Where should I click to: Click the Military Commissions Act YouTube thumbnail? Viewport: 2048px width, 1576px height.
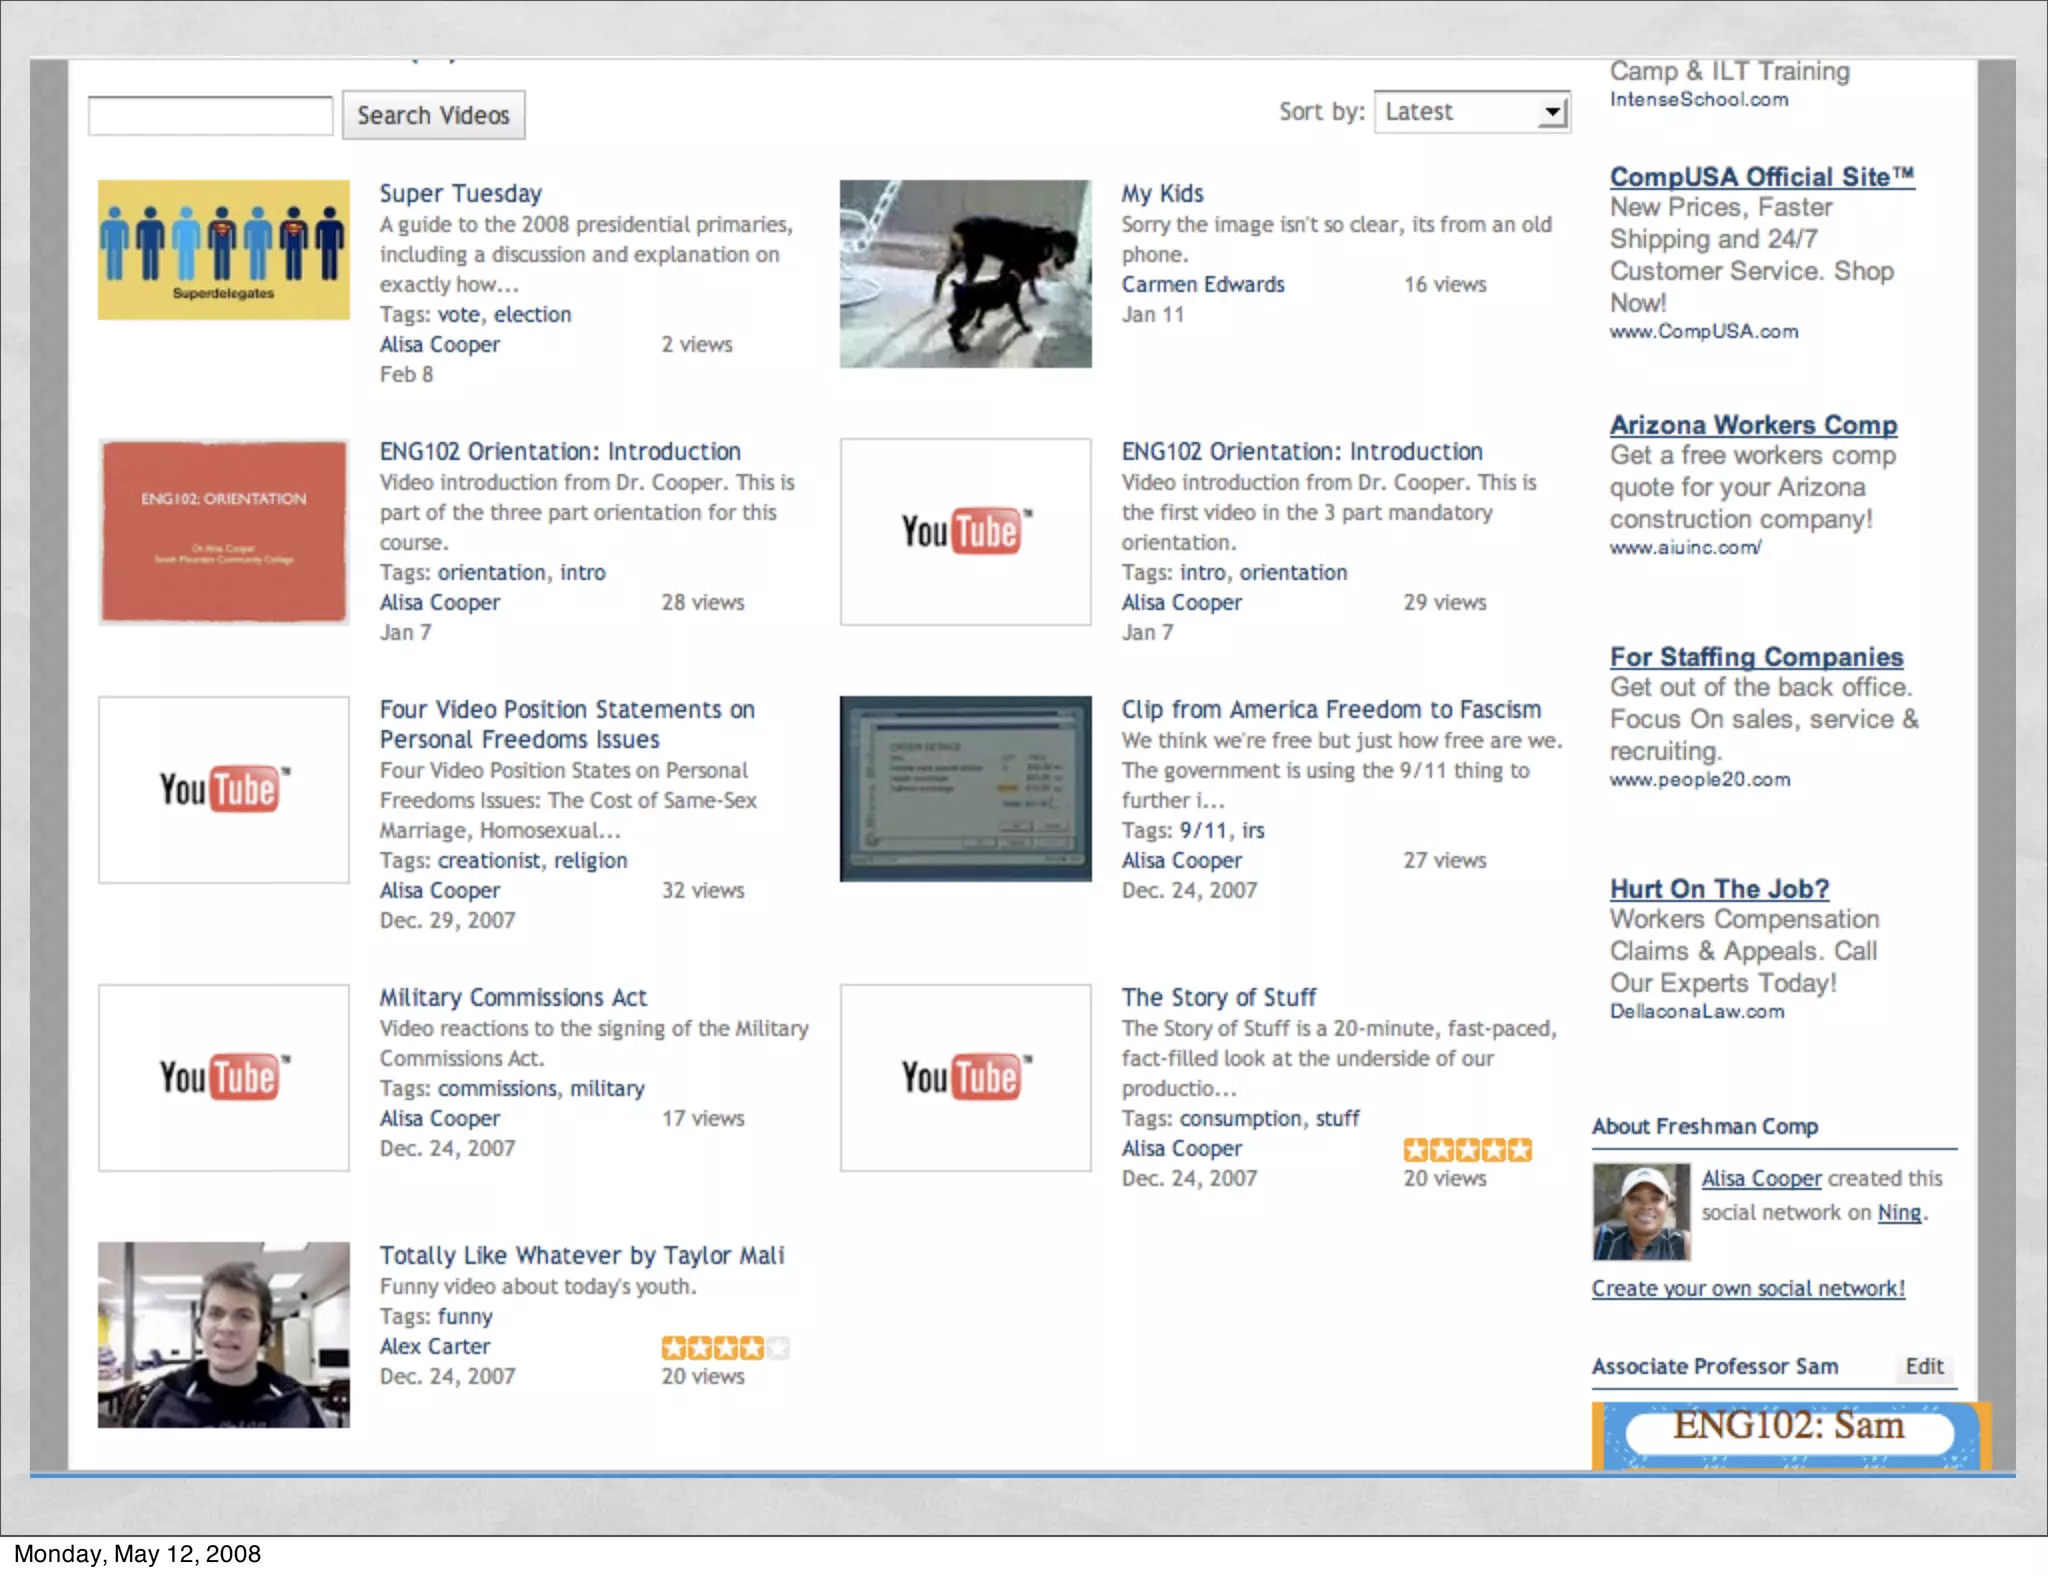(223, 1077)
